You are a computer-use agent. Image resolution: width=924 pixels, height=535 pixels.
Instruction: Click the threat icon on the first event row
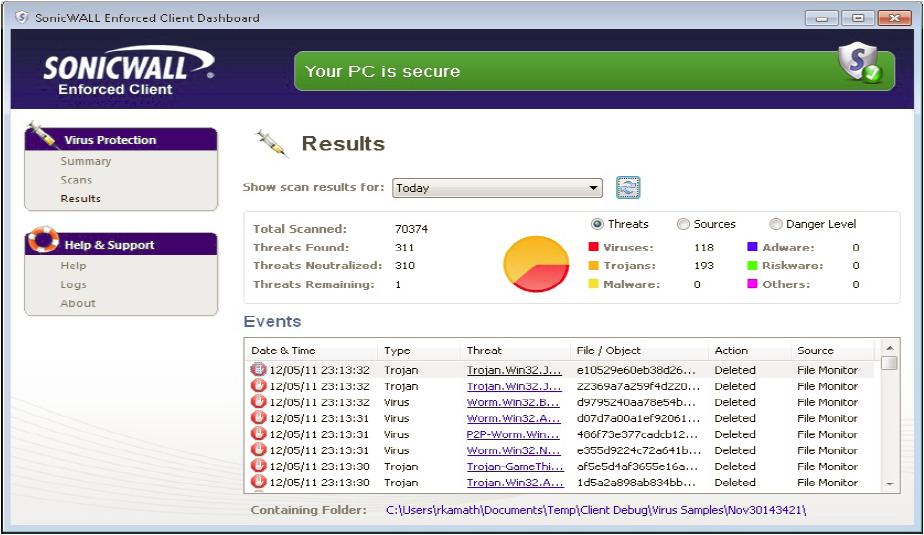tap(258, 370)
